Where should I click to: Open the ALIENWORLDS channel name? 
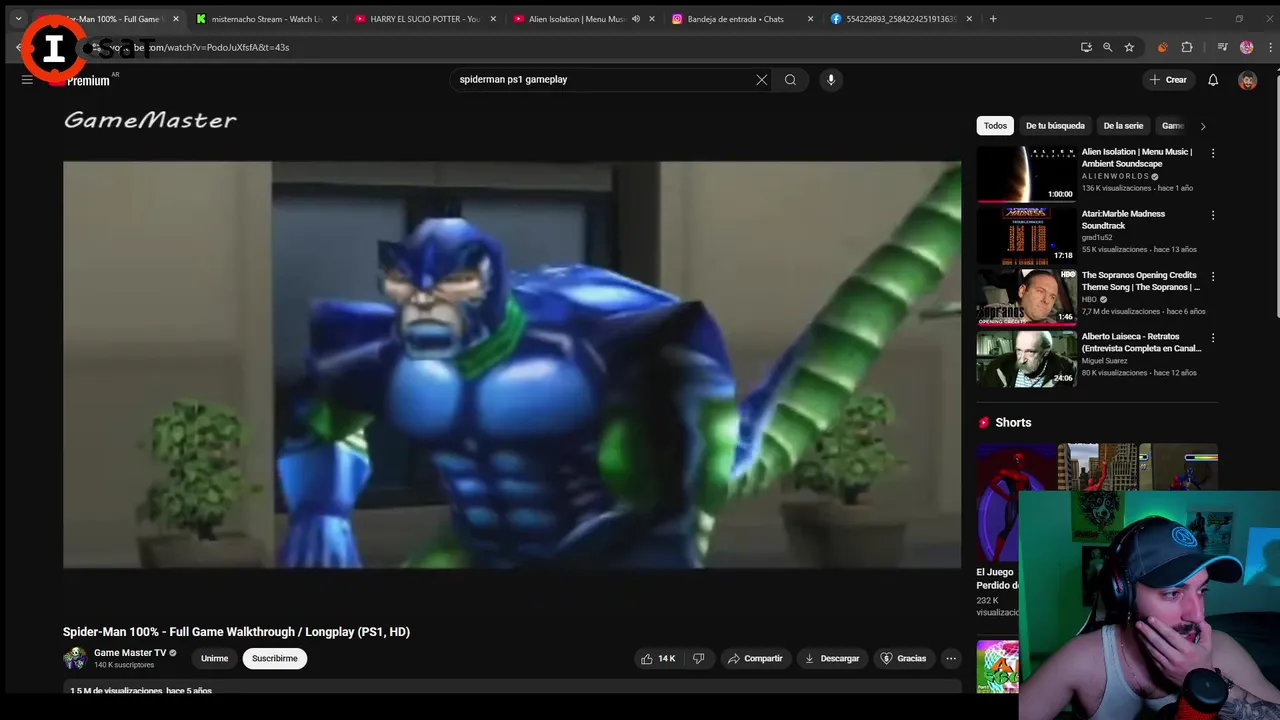(x=1115, y=176)
